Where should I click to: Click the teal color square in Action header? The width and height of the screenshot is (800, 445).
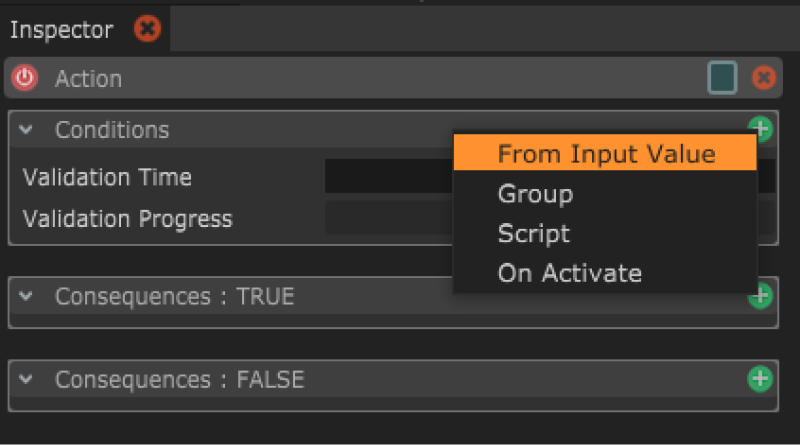pos(721,78)
